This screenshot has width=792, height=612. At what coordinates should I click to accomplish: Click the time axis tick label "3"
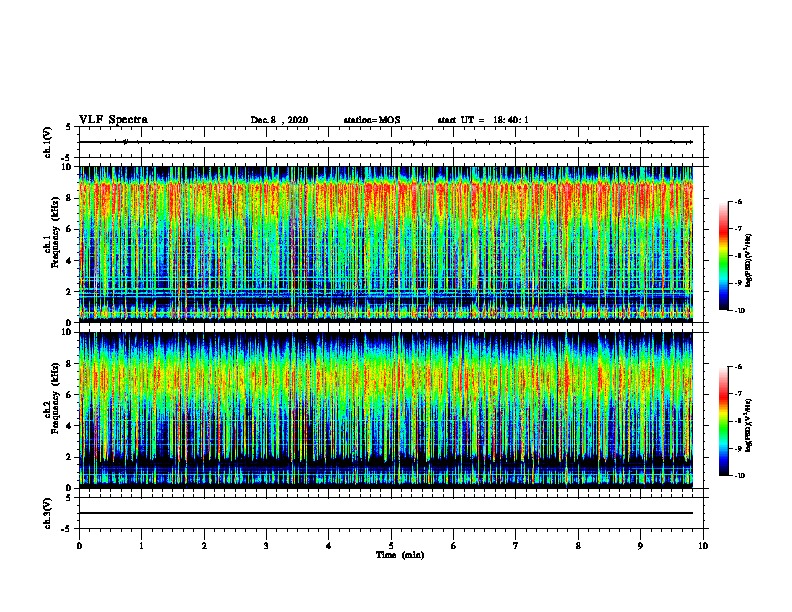click(x=266, y=545)
